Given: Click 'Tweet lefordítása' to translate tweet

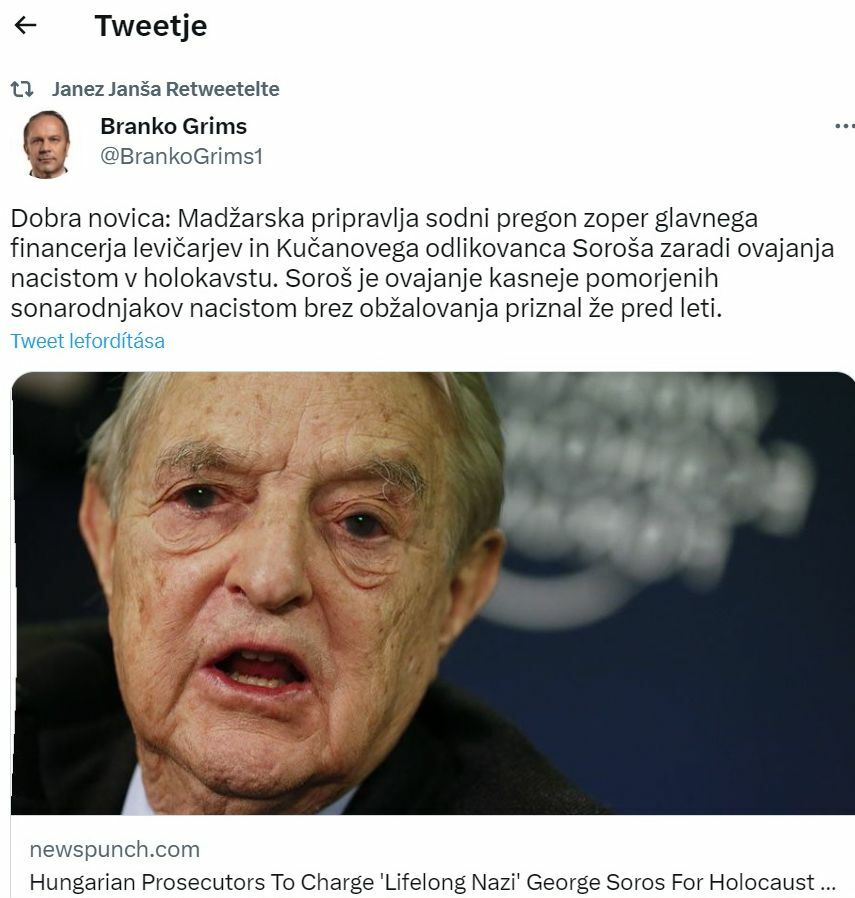Looking at the screenshot, I should [x=88, y=341].
